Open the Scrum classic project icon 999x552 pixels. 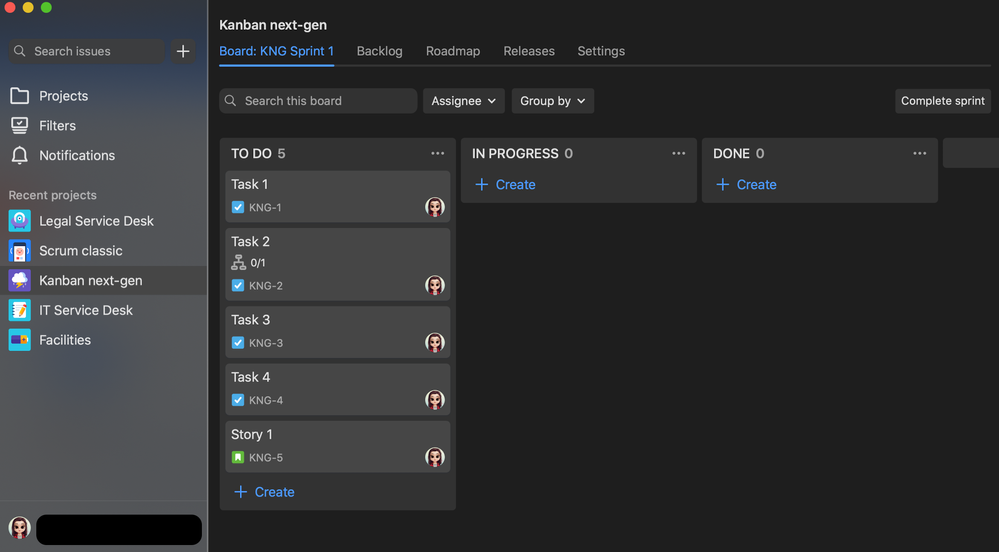click(20, 251)
